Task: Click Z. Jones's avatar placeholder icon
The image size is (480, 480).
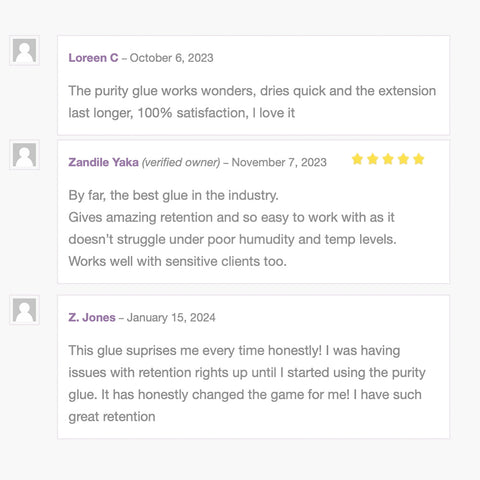Action: pos(24,310)
